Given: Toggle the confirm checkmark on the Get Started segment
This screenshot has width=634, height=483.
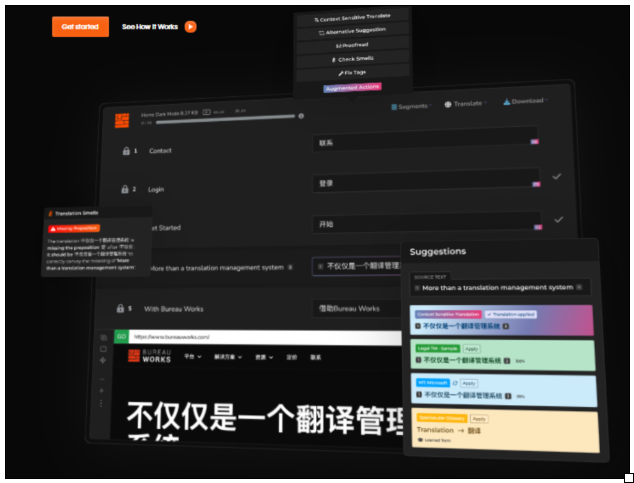Looking at the screenshot, I should (556, 219).
